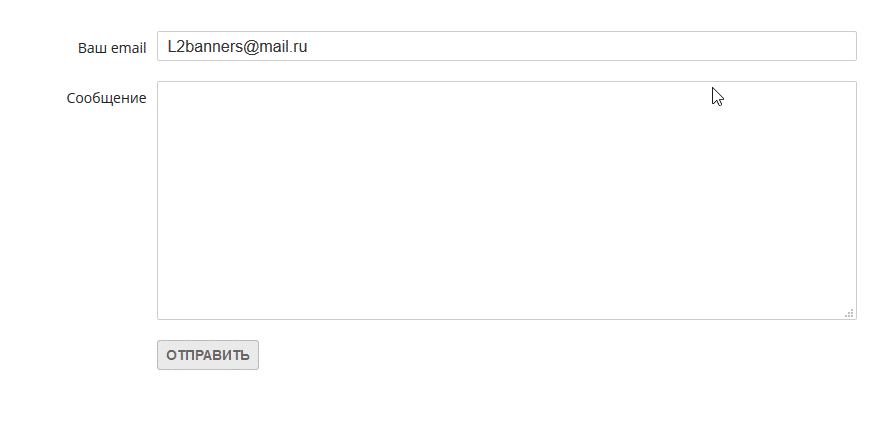Activate the large empty message box
Image resolution: width=877 pixels, height=432 pixels.
(x=507, y=200)
